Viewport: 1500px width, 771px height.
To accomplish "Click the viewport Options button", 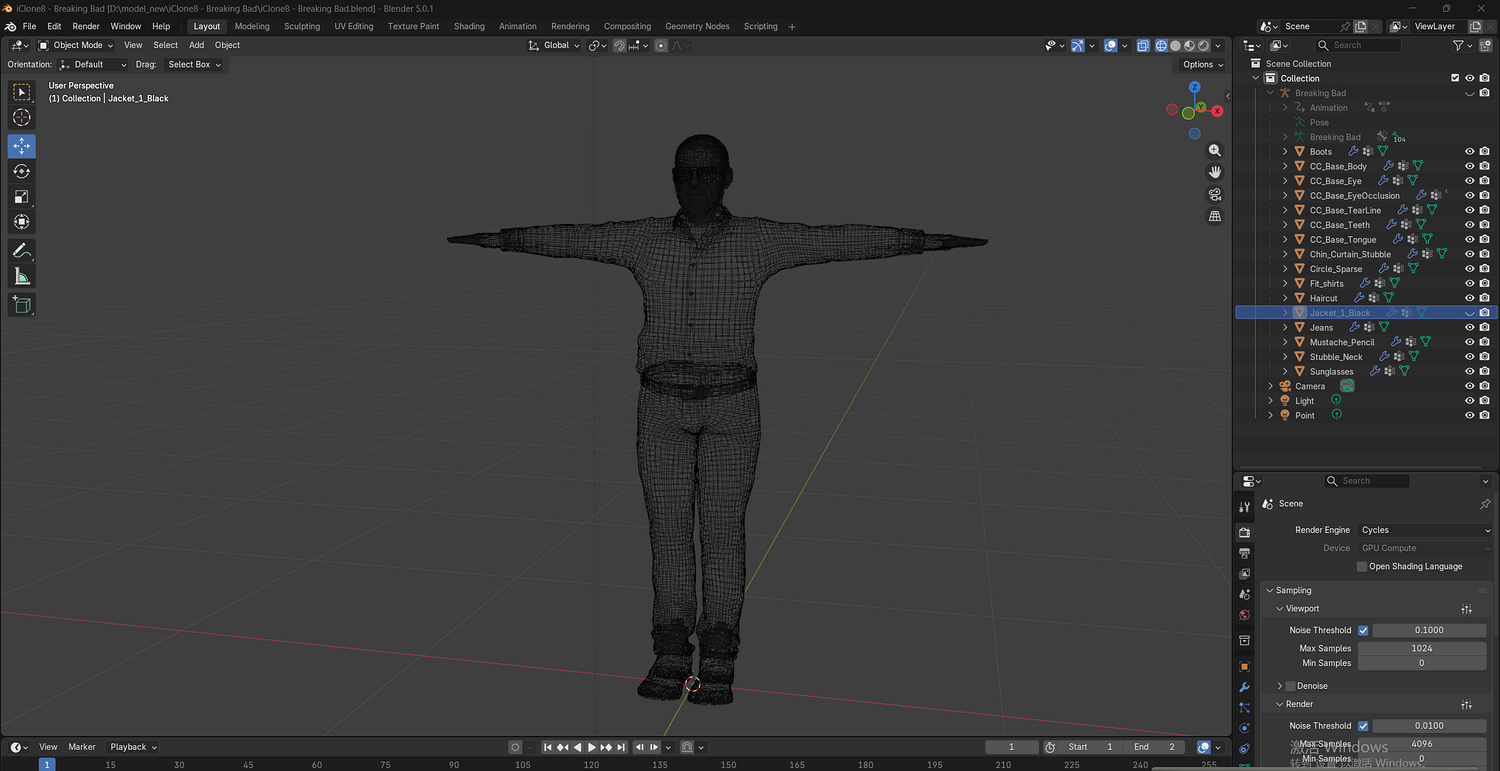I will (x=1202, y=64).
